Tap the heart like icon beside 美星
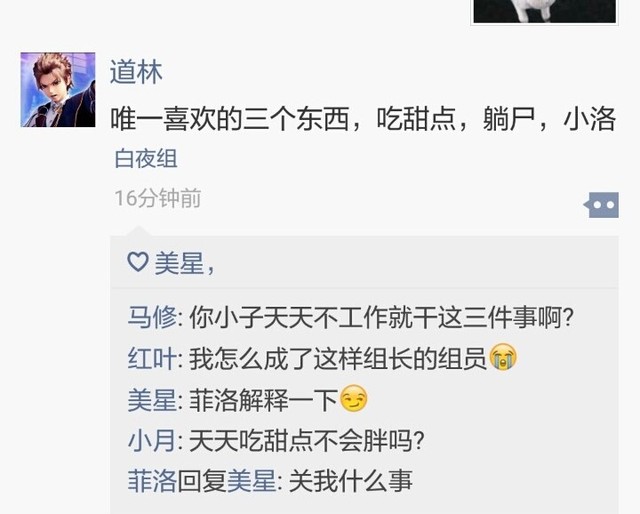 pos(138,262)
